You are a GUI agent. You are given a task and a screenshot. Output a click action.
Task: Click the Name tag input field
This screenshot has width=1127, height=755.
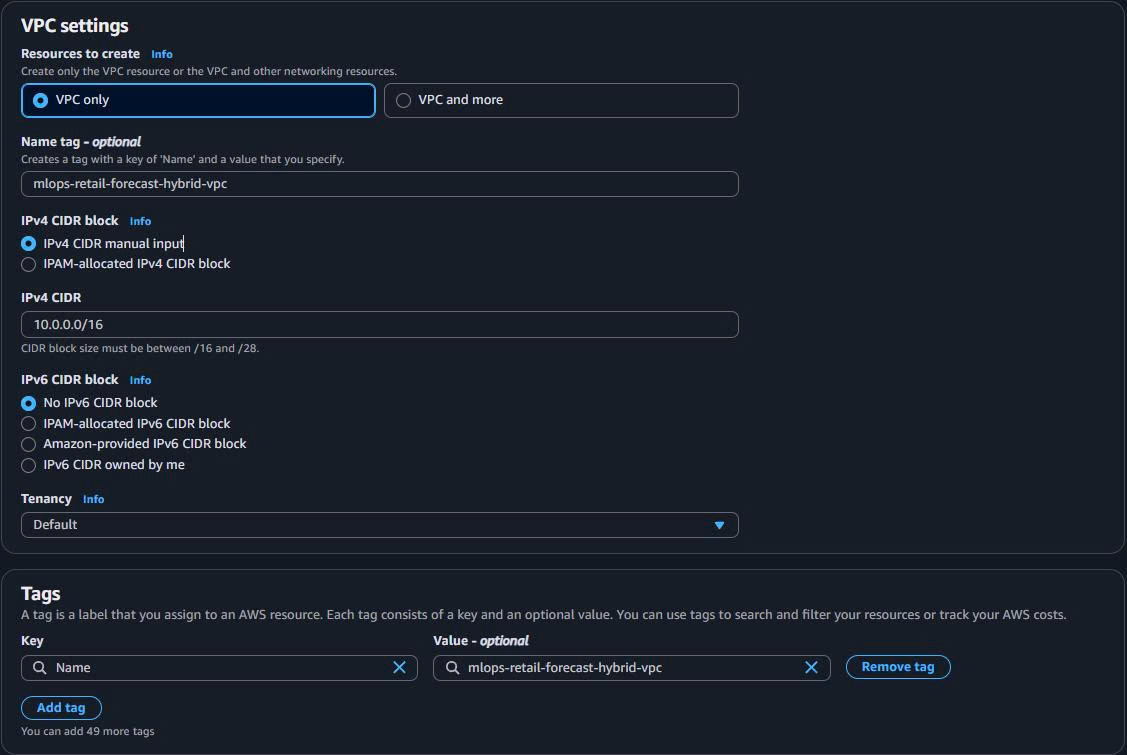[x=379, y=184]
